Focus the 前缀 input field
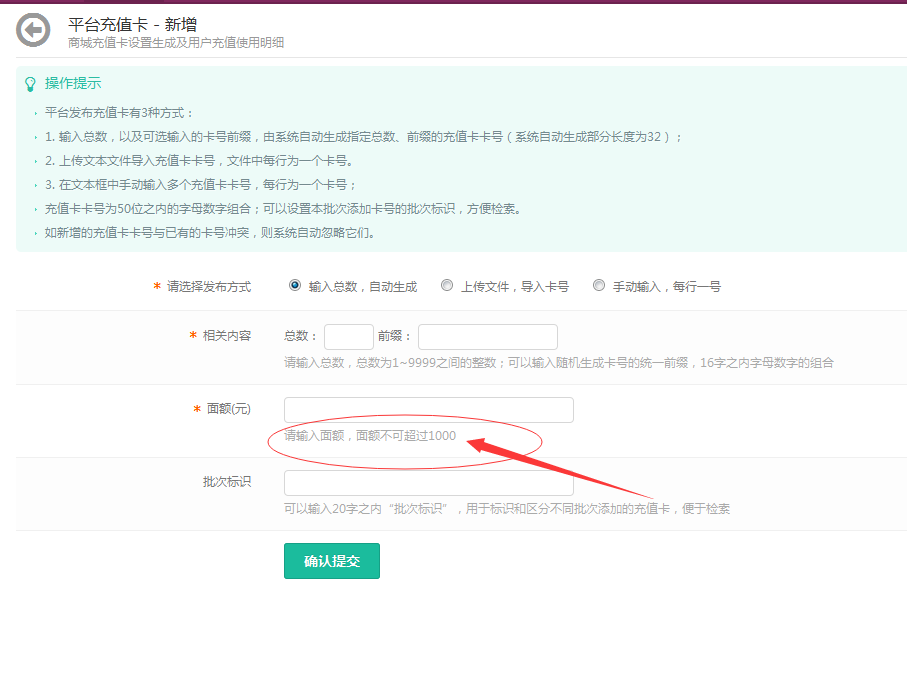 coord(488,337)
